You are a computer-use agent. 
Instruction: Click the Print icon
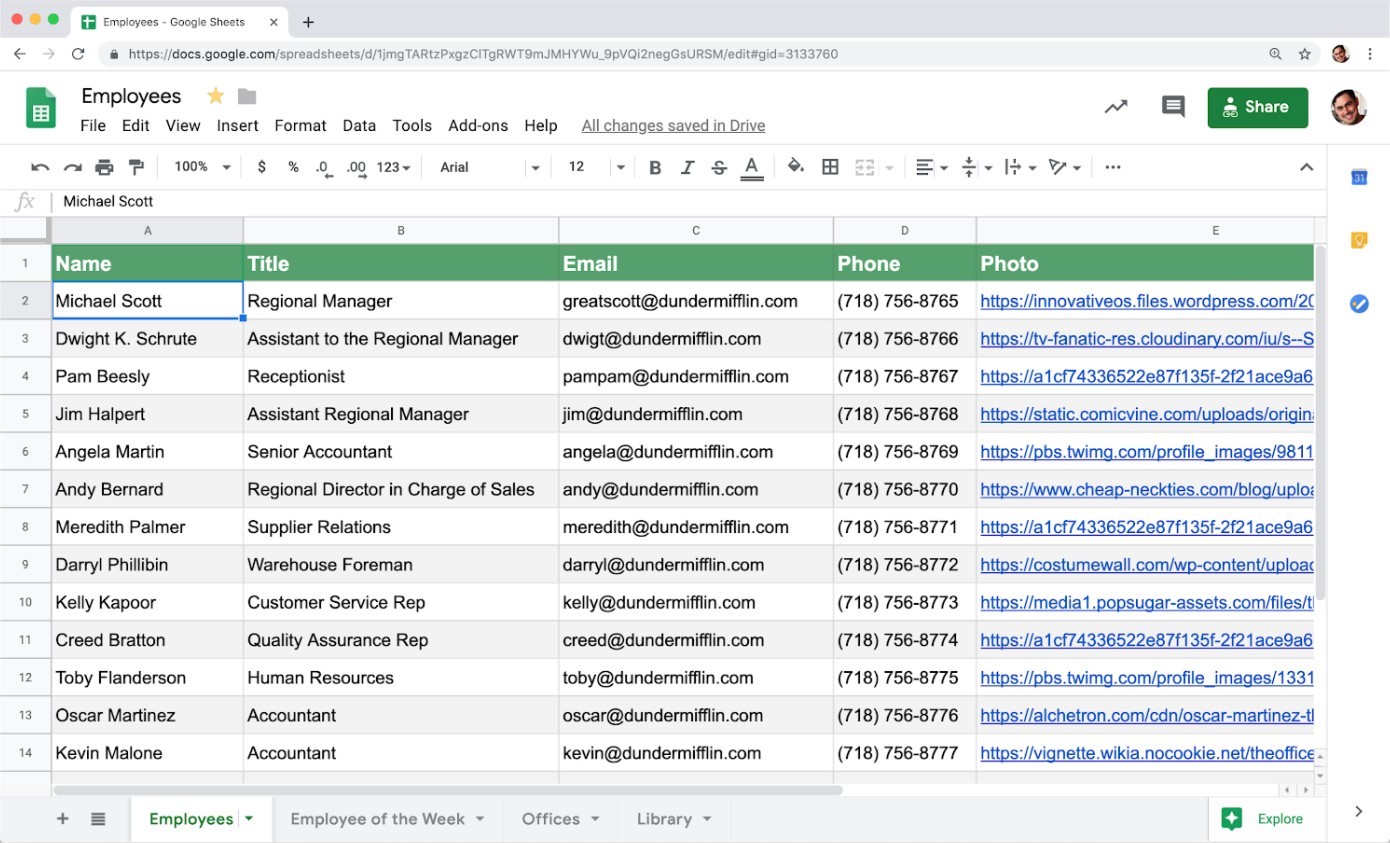point(104,167)
